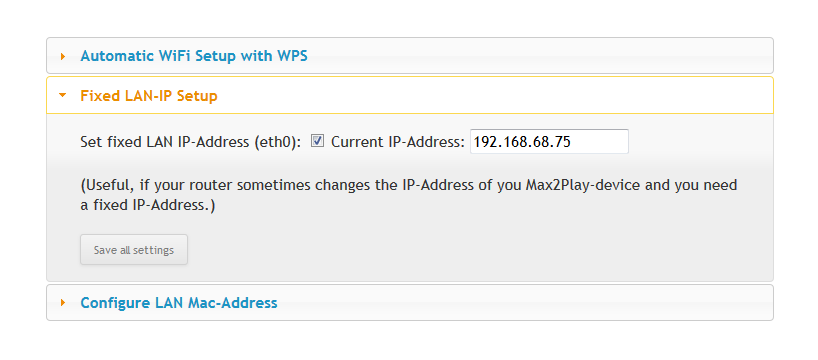Click the 'a fixed IP-Address.)' help text line
The image size is (818, 360).
(148, 206)
